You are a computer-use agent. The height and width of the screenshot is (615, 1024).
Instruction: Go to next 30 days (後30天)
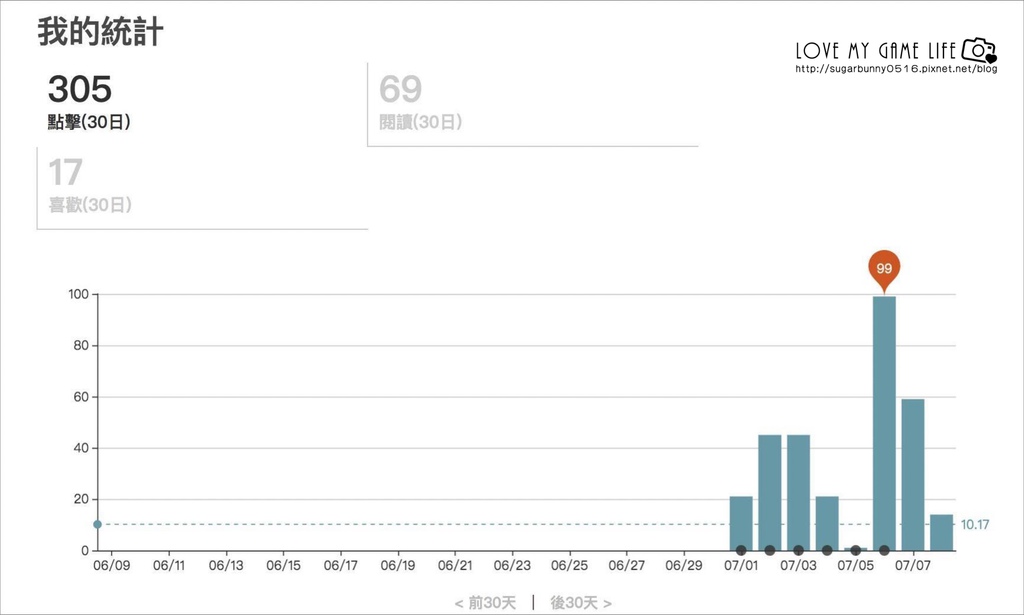point(581,603)
